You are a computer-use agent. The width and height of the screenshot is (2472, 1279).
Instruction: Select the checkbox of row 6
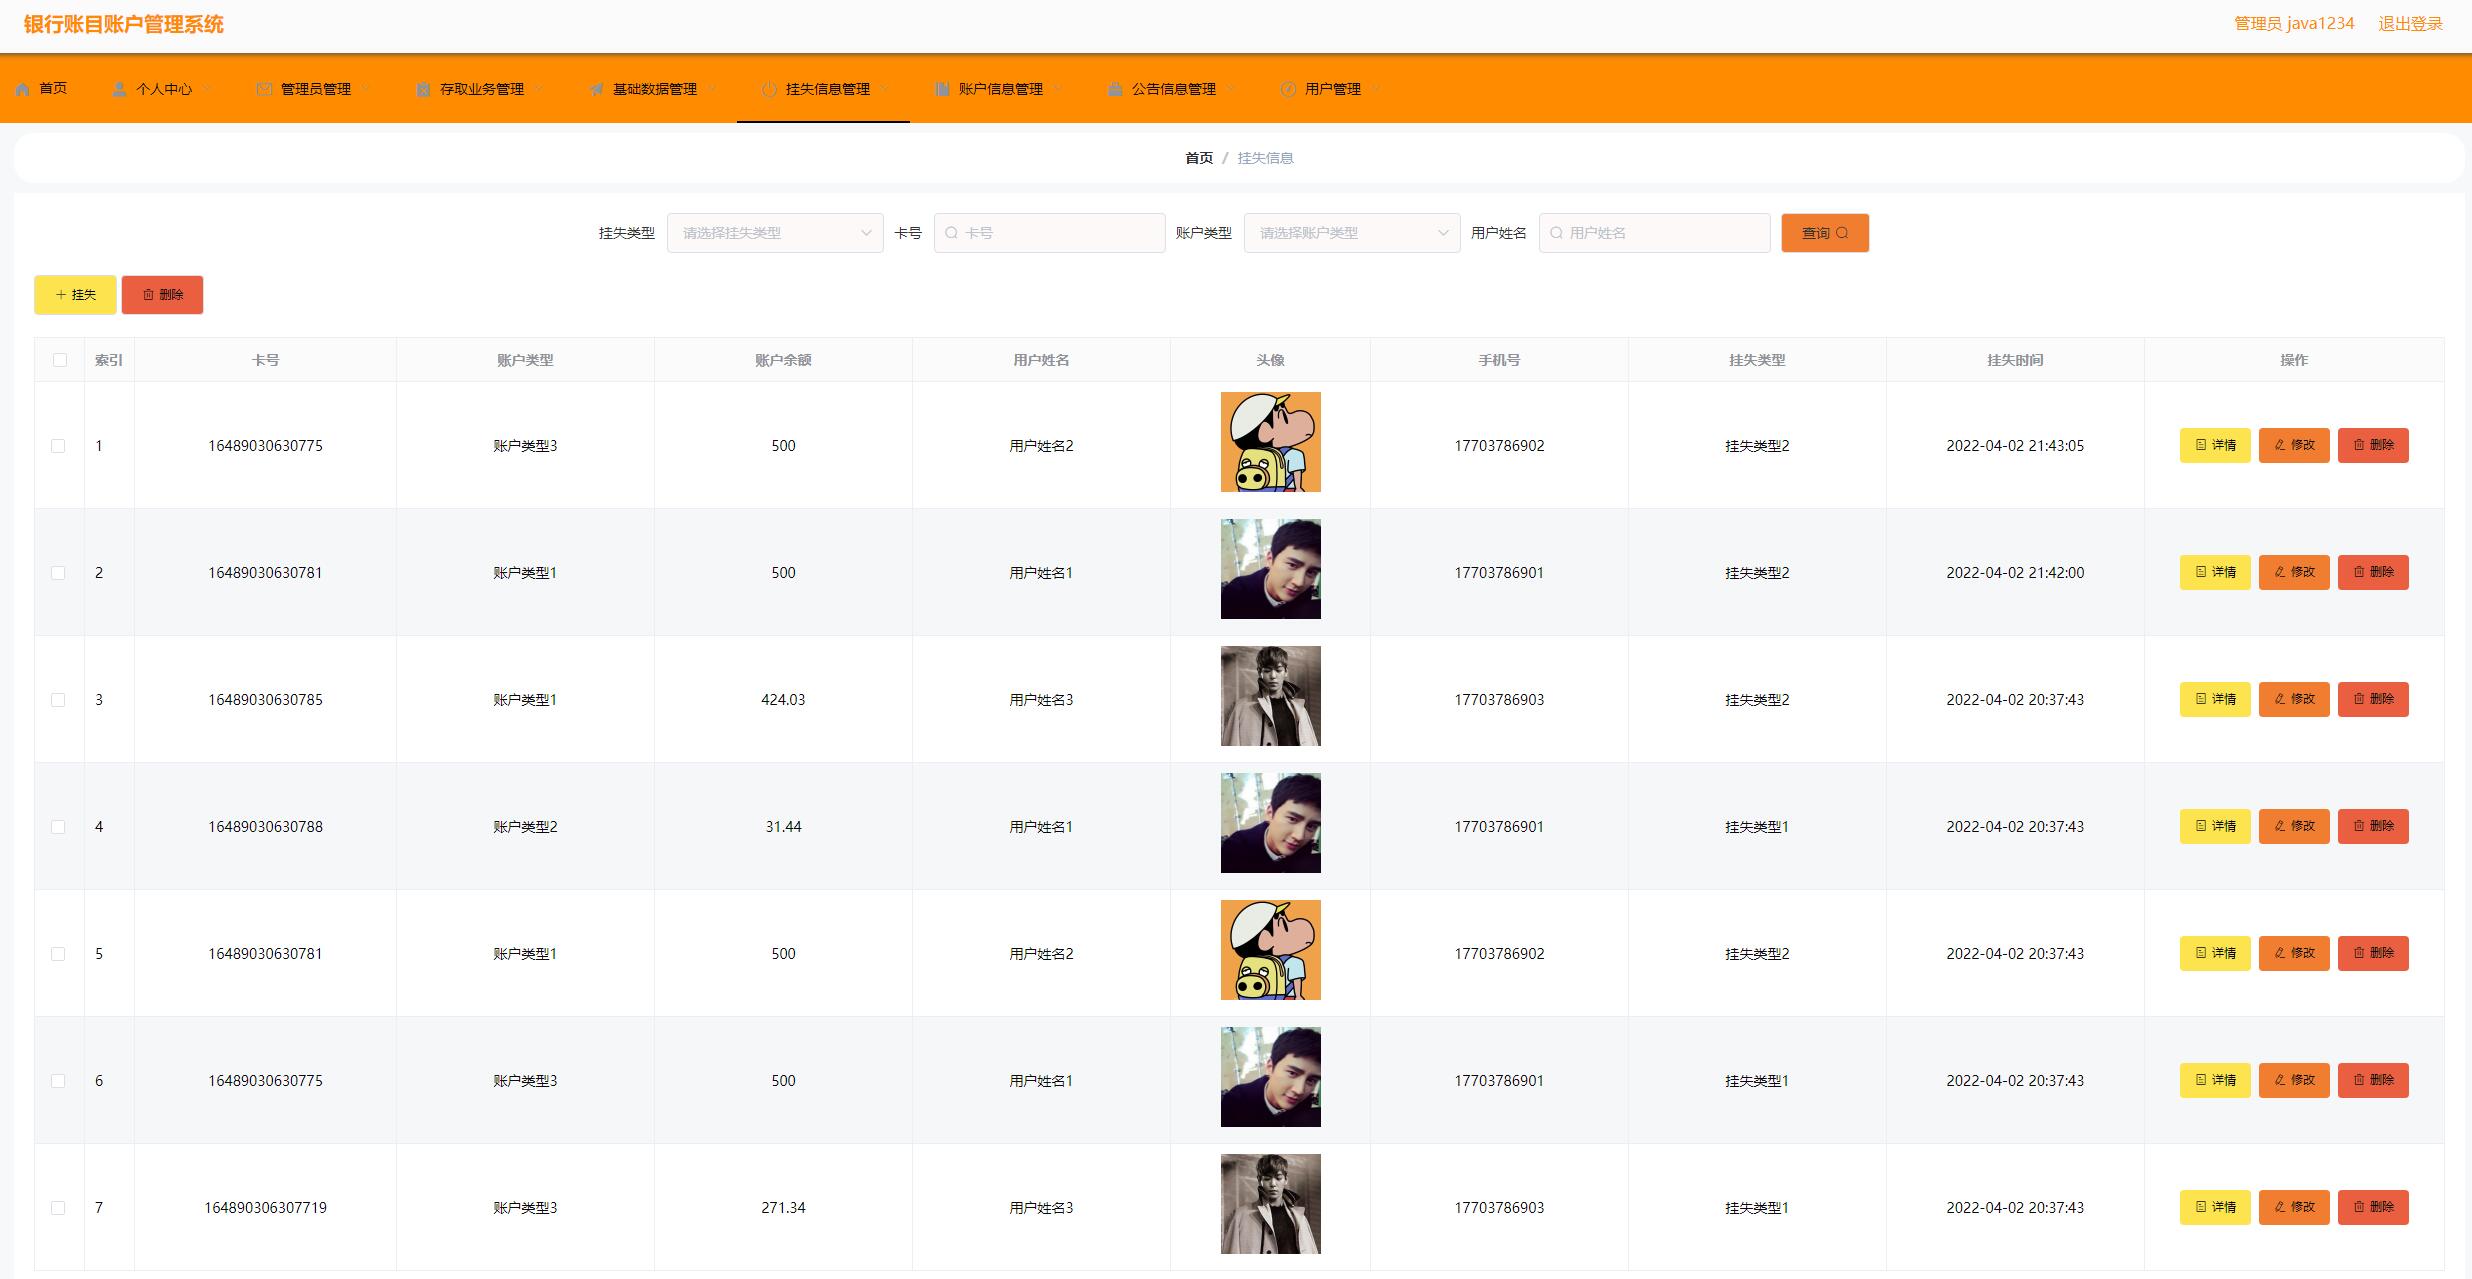pyautogui.click(x=58, y=1081)
